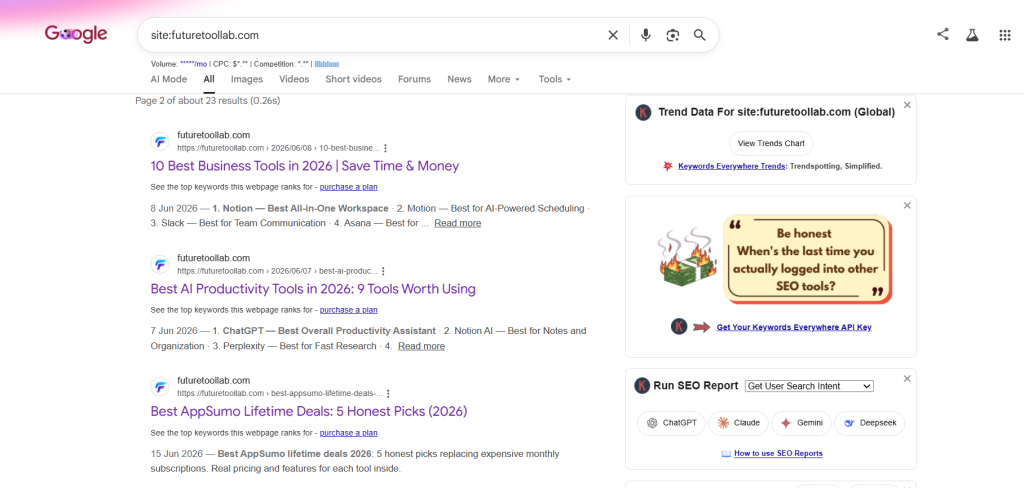Viewport: 1024px width, 488px height.
Task: Close the Trend Data panel
Action: 906,105
